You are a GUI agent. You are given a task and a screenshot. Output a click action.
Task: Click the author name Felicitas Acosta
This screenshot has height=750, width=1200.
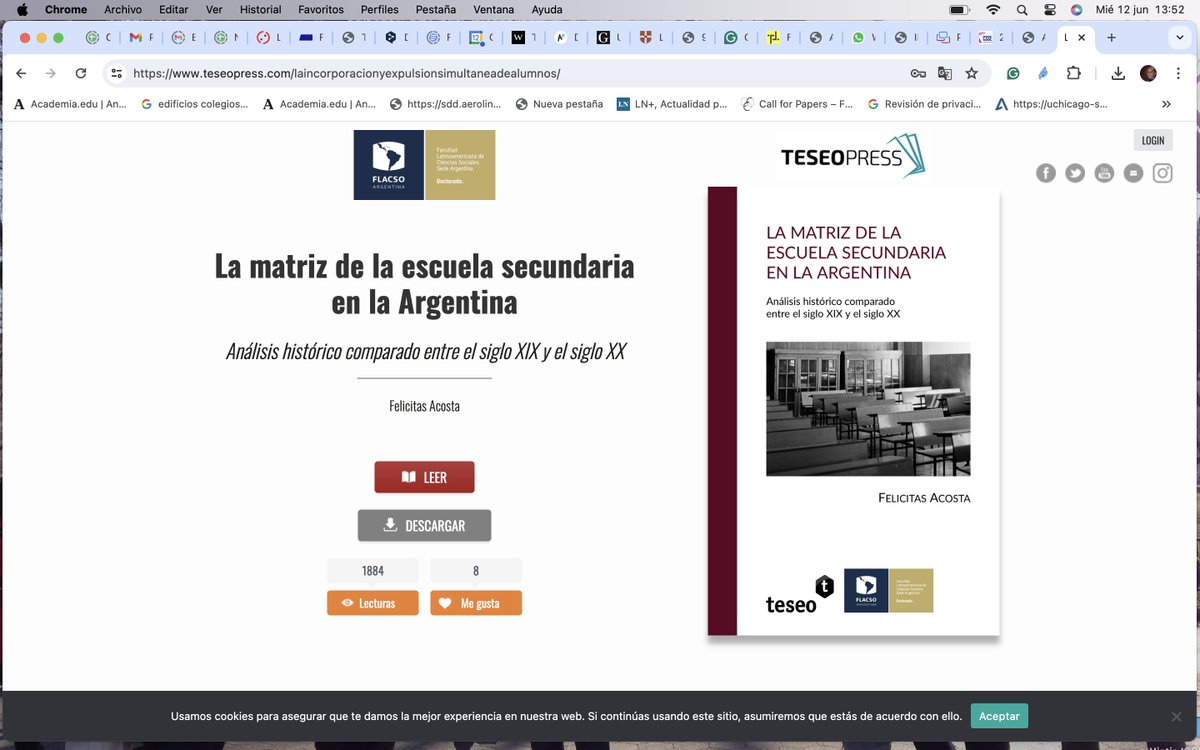424,406
